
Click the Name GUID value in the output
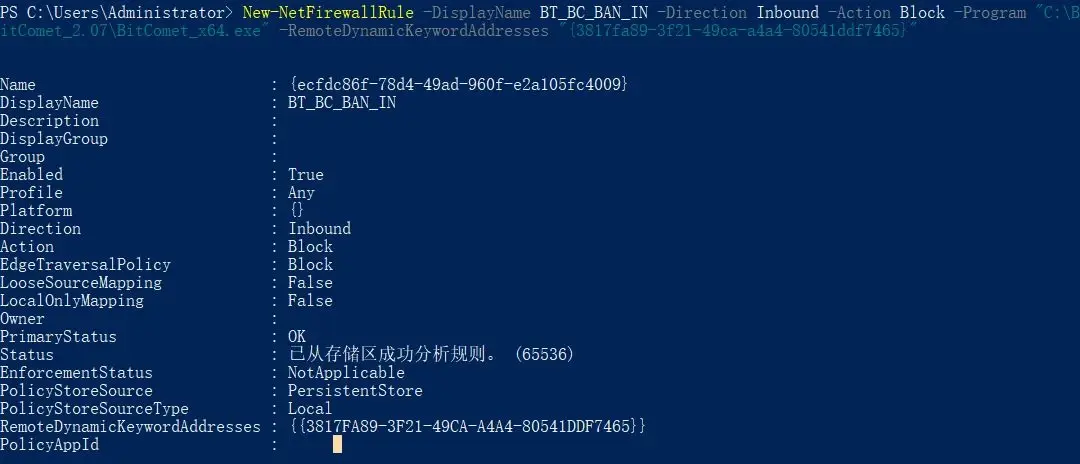pos(458,85)
